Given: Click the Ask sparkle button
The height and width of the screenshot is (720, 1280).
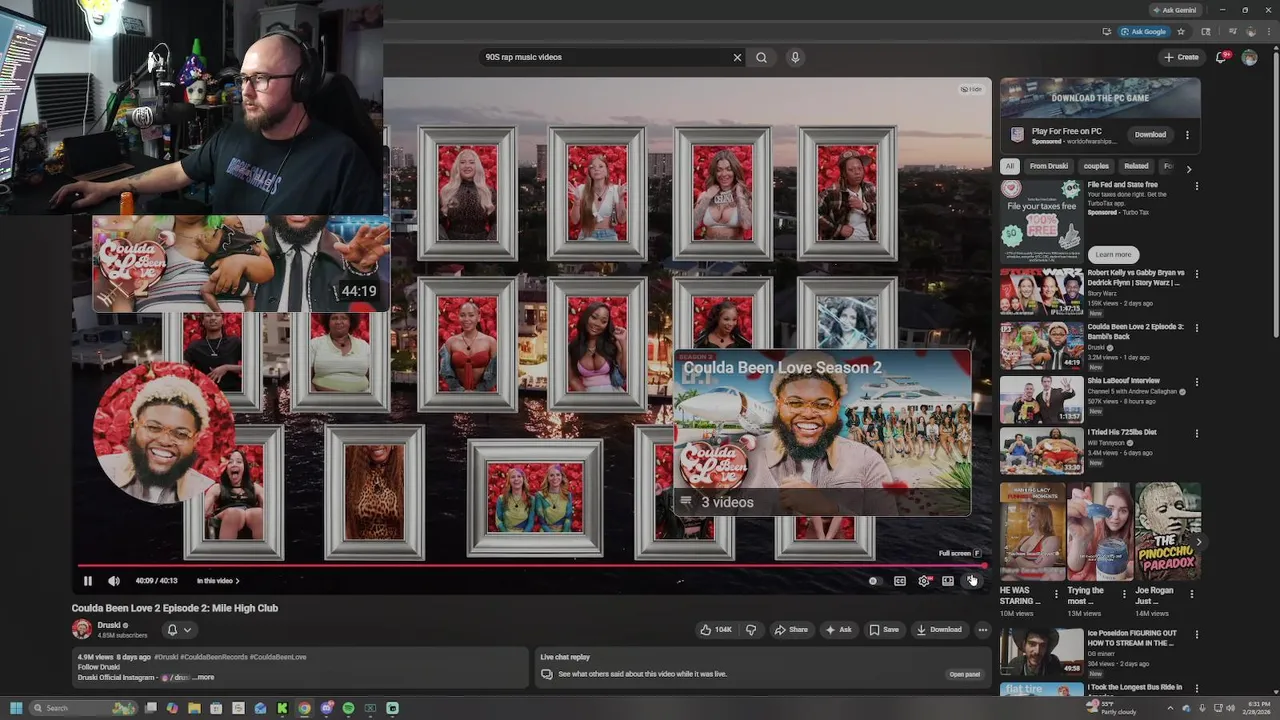Looking at the screenshot, I should tap(838, 630).
